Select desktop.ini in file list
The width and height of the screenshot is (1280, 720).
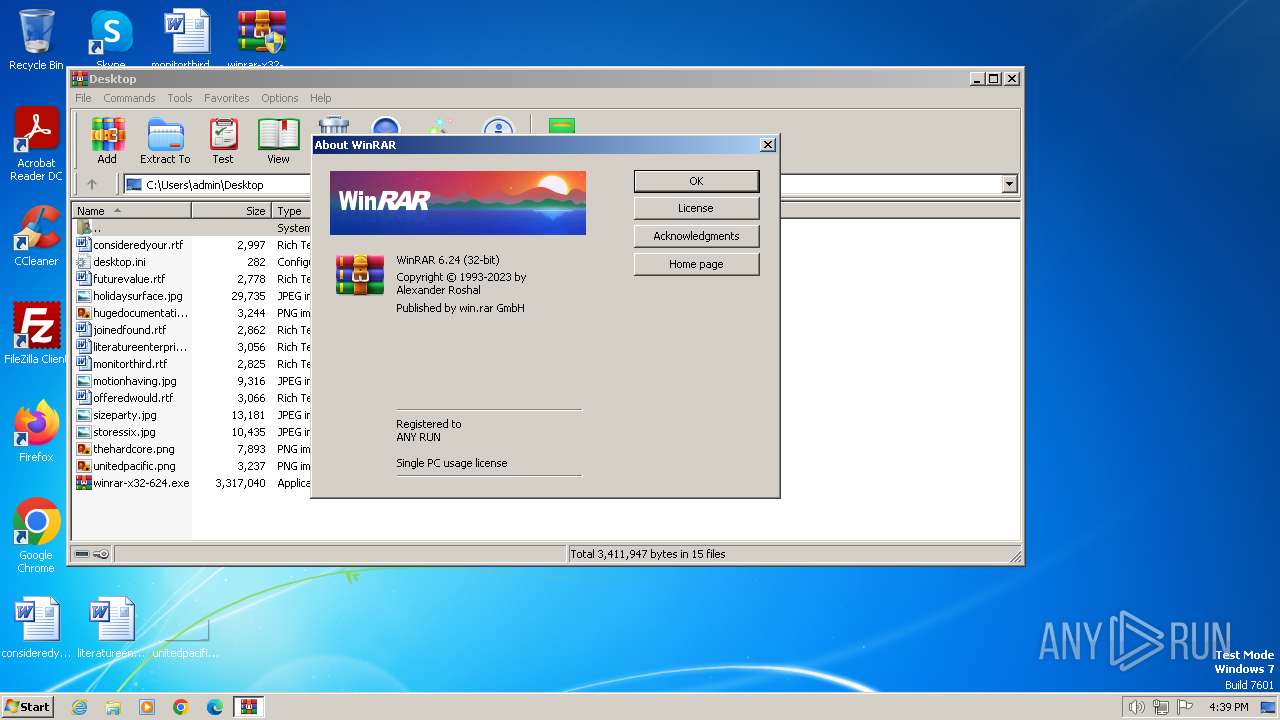pyautogui.click(x=119, y=262)
